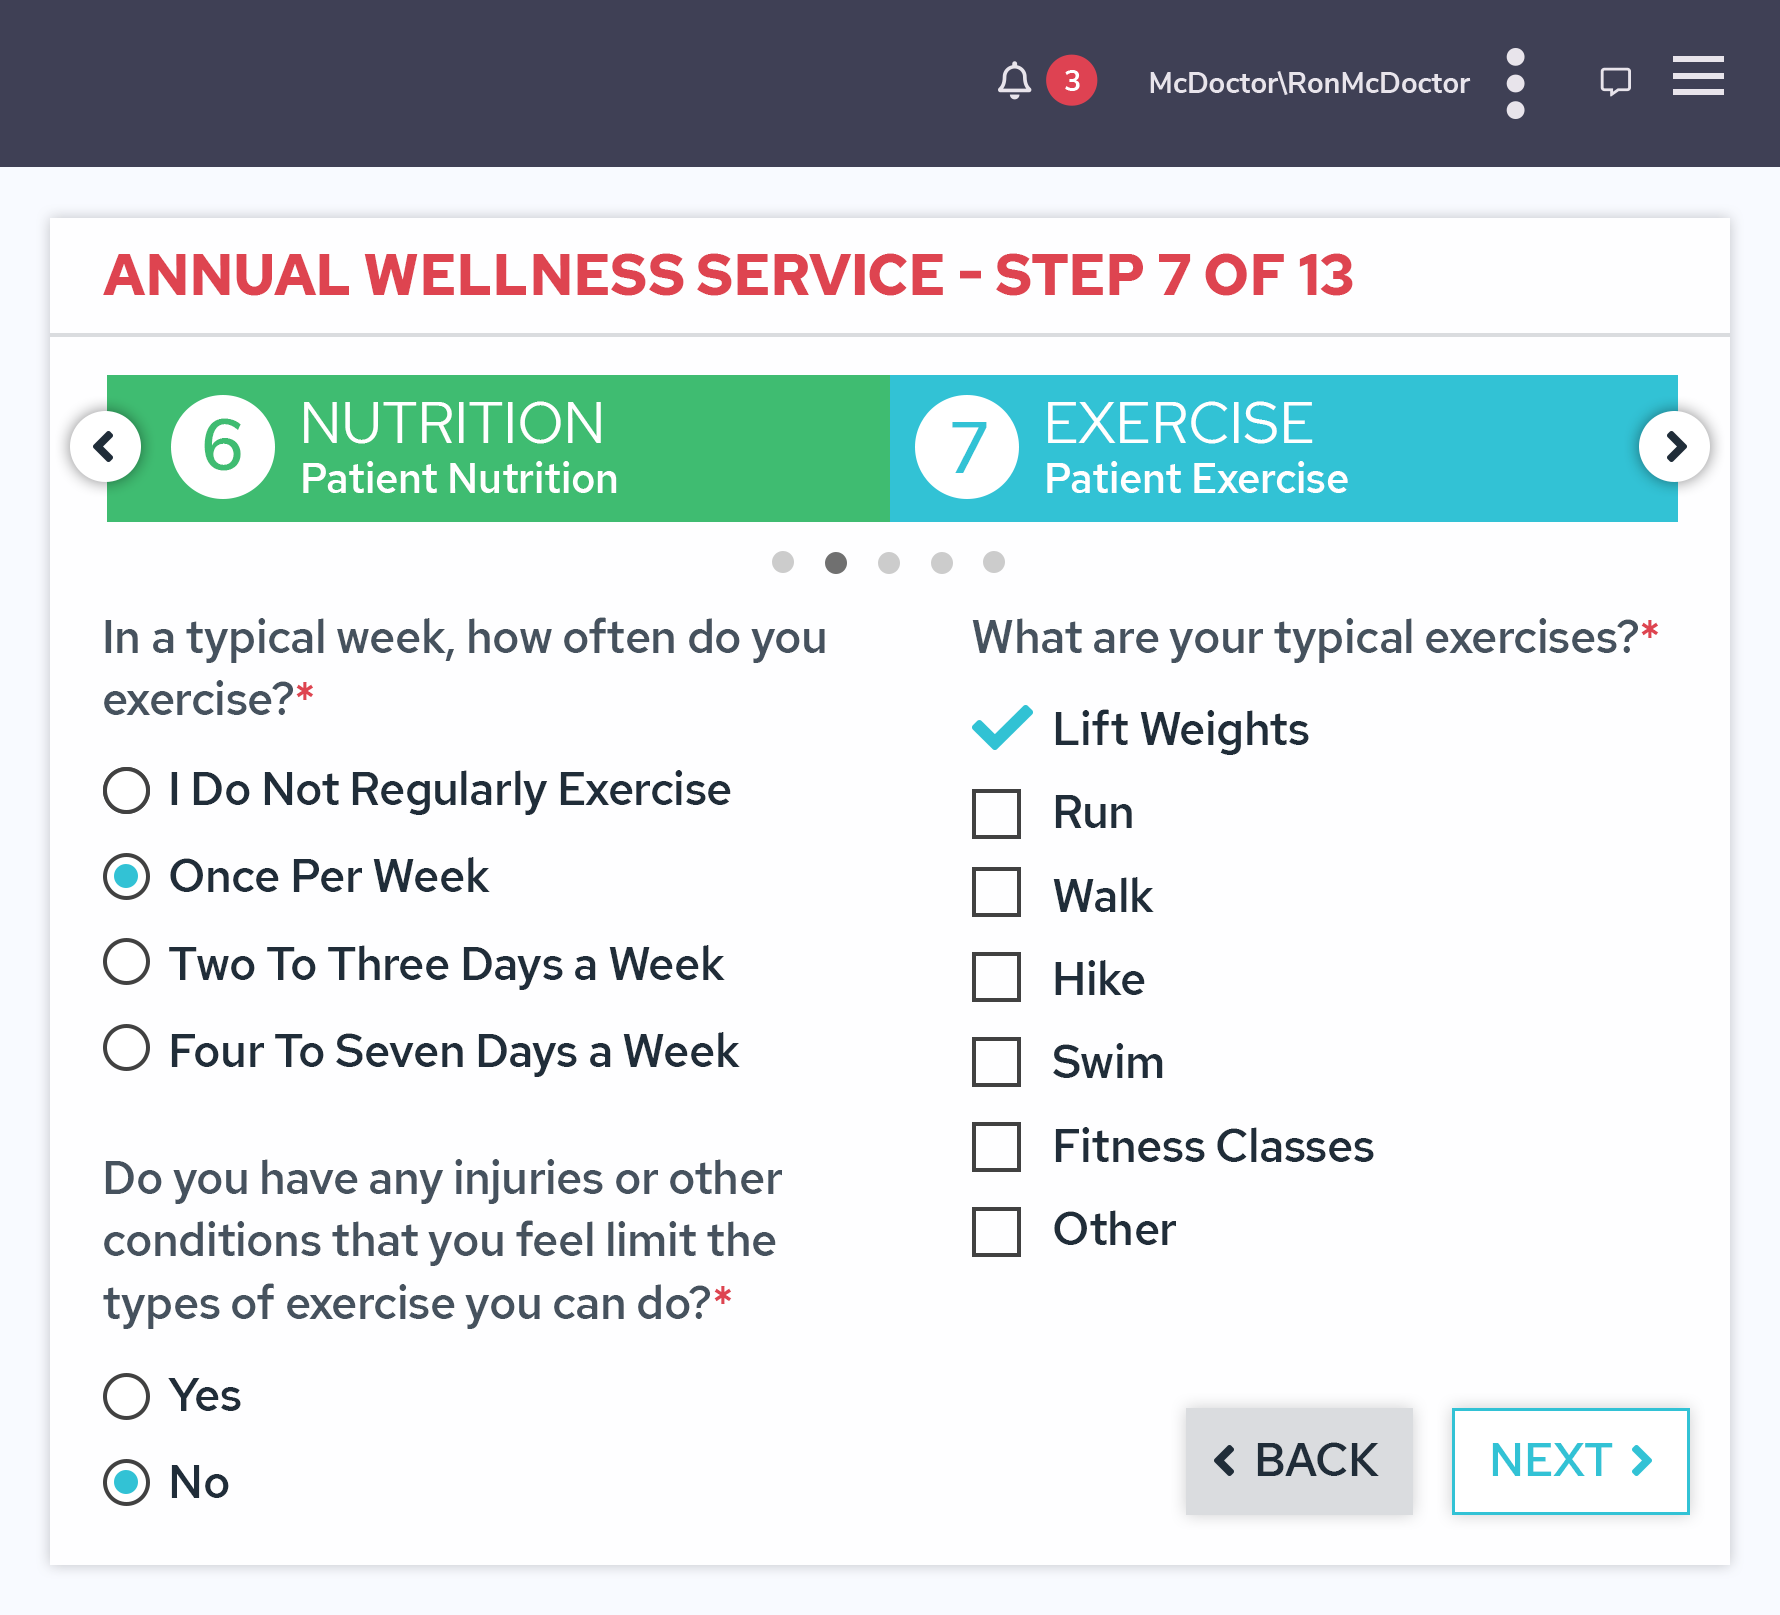
Task: Click the NEXT button arrow icon
Action: (x=1641, y=1461)
